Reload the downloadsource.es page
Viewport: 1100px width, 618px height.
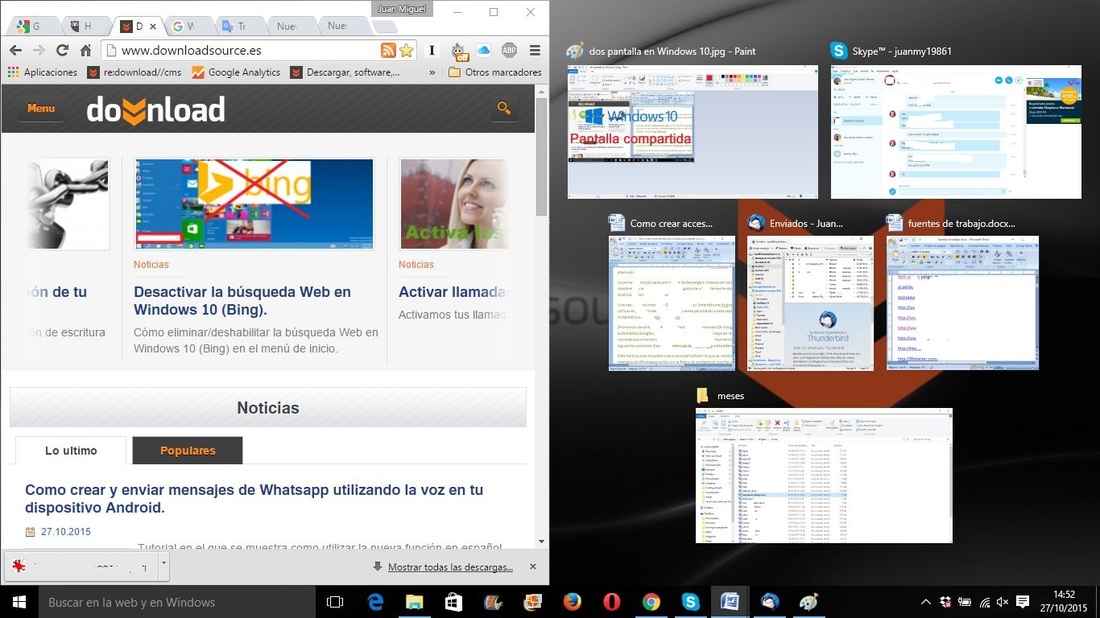(x=62, y=50)
